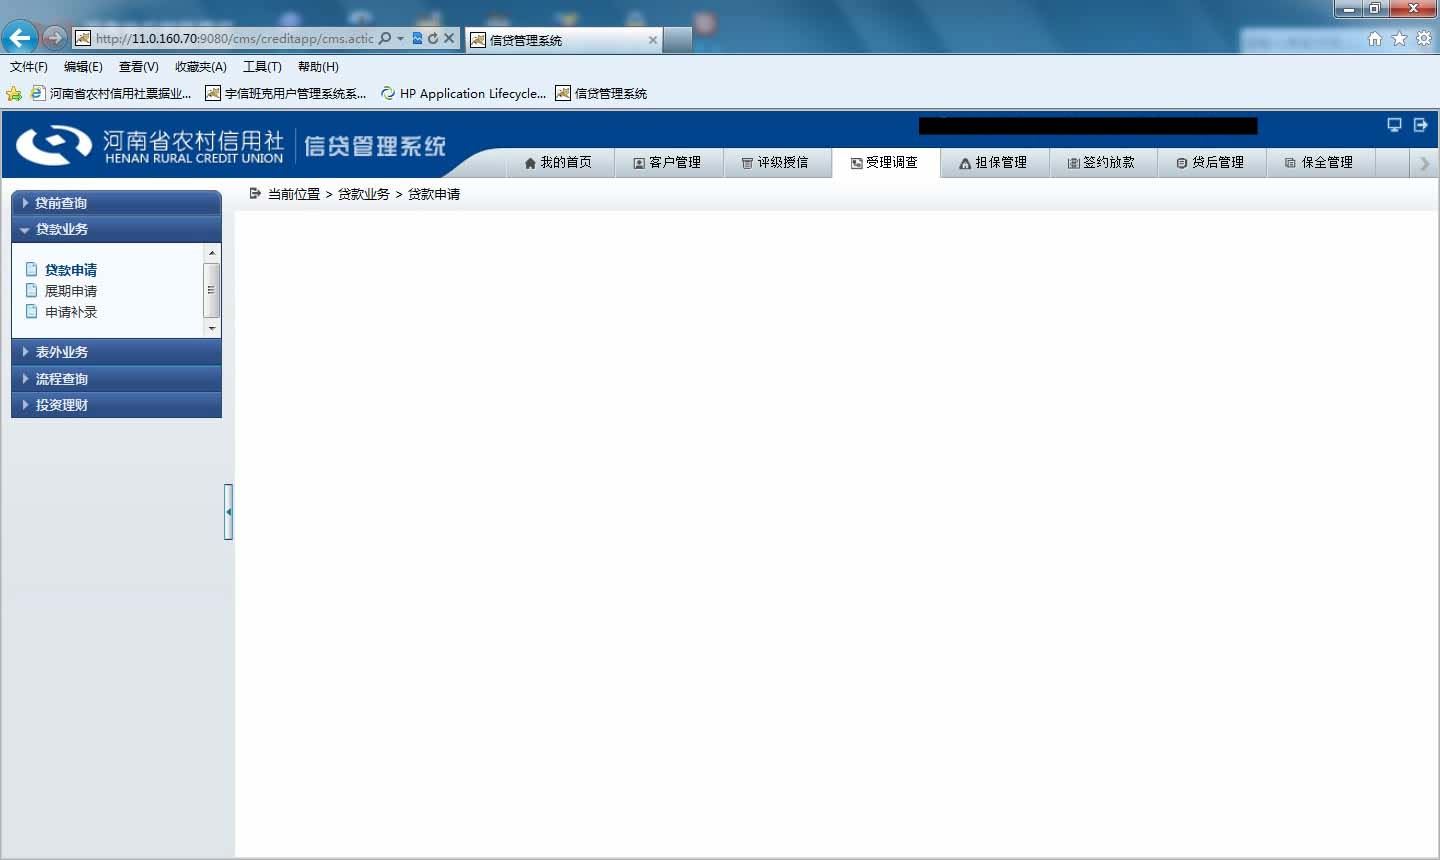Click the 贷款业务 breadcrumb text
Image resolution: width=1440 pixels, height=860 pixels.
[x=364, y=194]
